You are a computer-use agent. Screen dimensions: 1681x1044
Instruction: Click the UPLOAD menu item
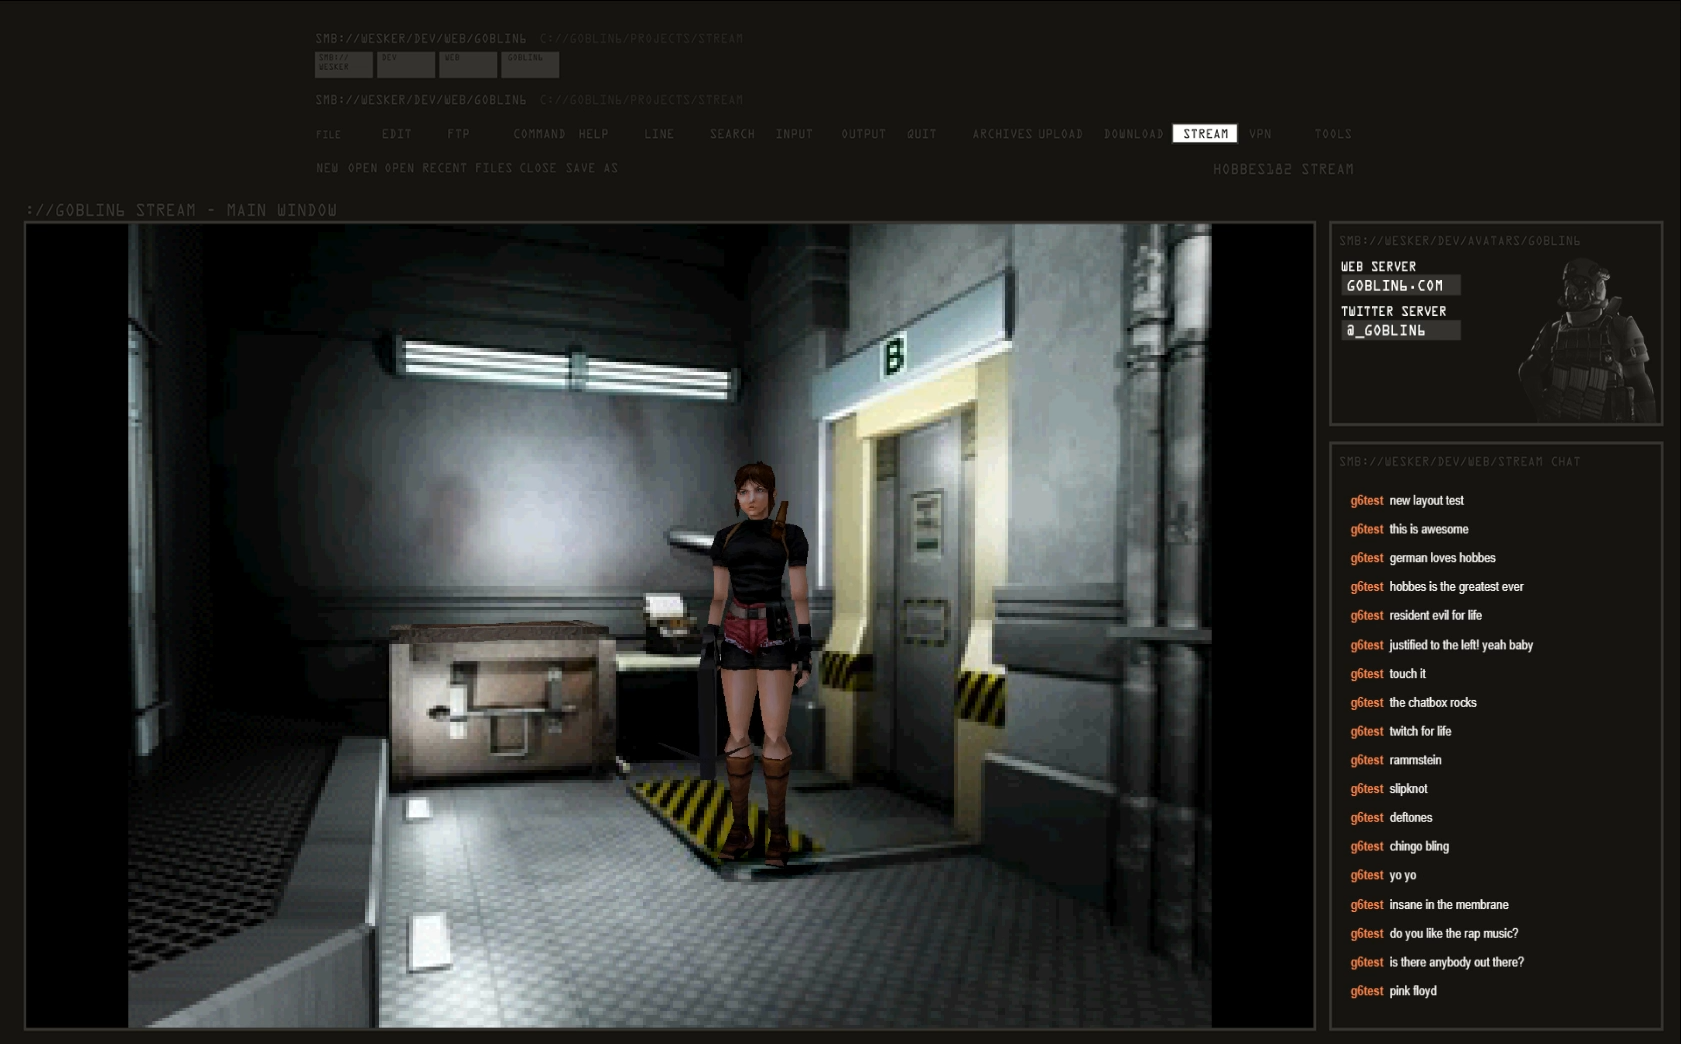(x=1061, y=134)
